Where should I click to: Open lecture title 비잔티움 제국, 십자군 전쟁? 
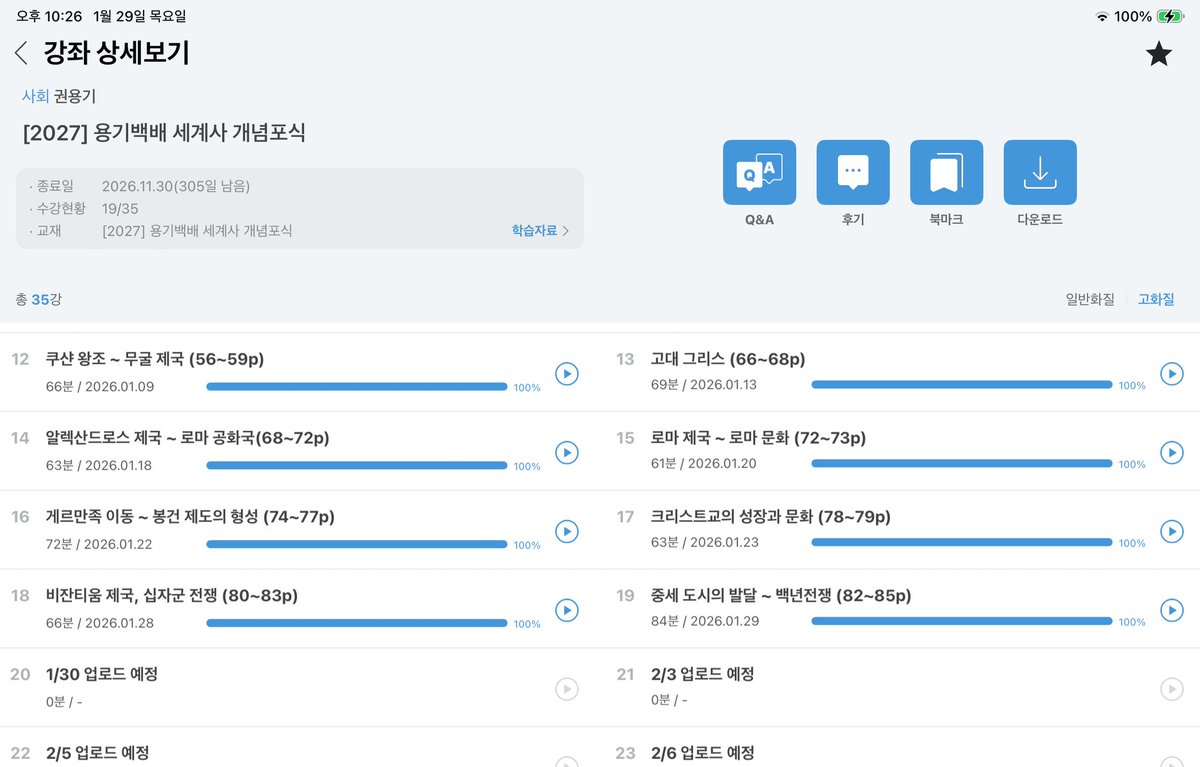pos(171,596)
